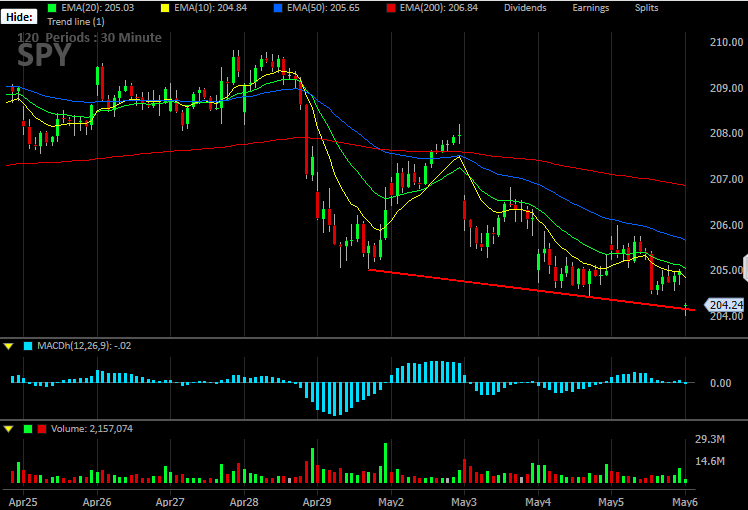
Task: Collapse the Volume panel with yellow triangle
Action: tap(8, 429)
